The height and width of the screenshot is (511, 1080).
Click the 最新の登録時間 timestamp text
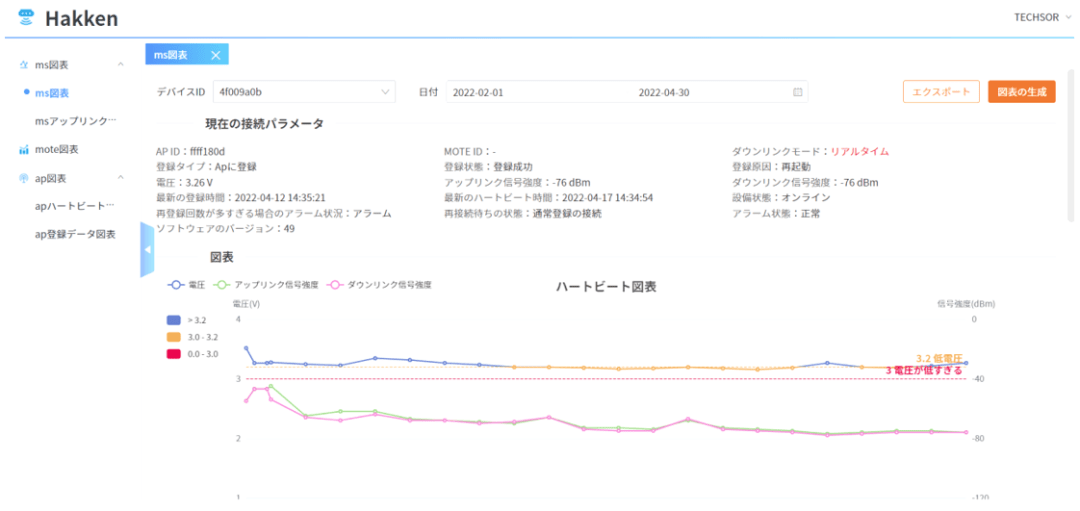tap(241, 198)
